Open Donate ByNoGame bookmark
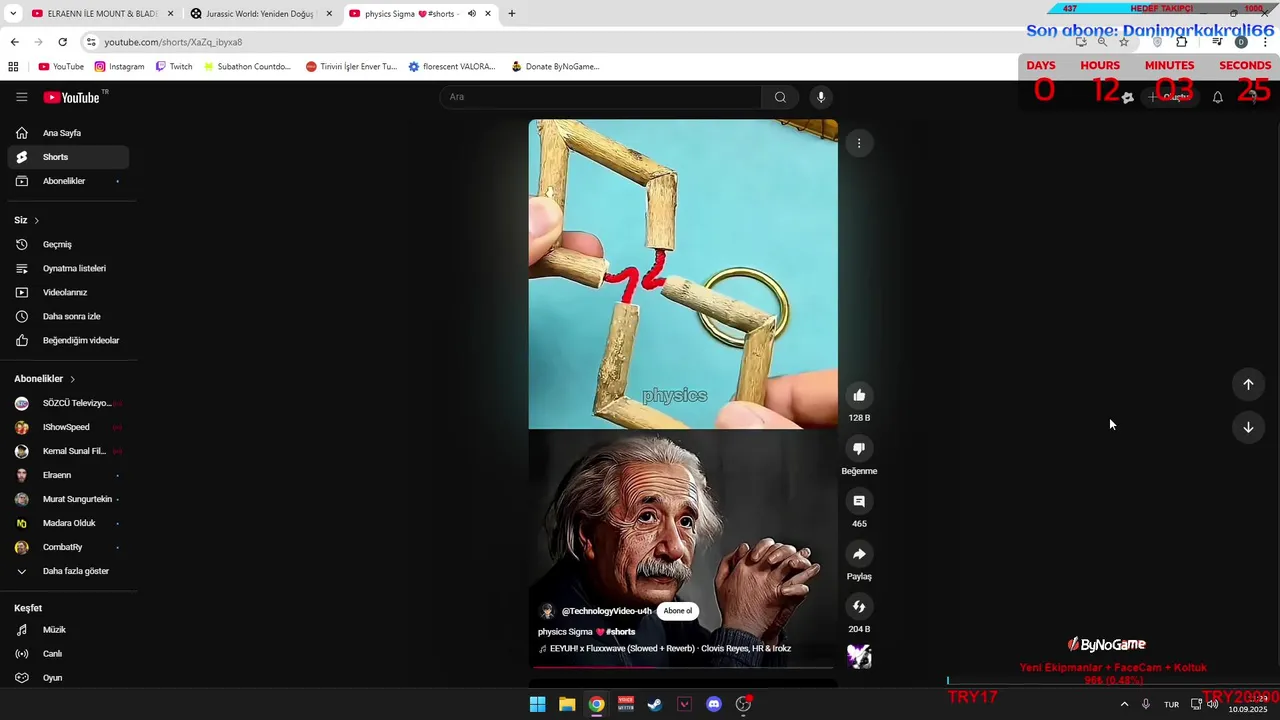The width and height of the screenshot is (1280, 720). [555, 66]
